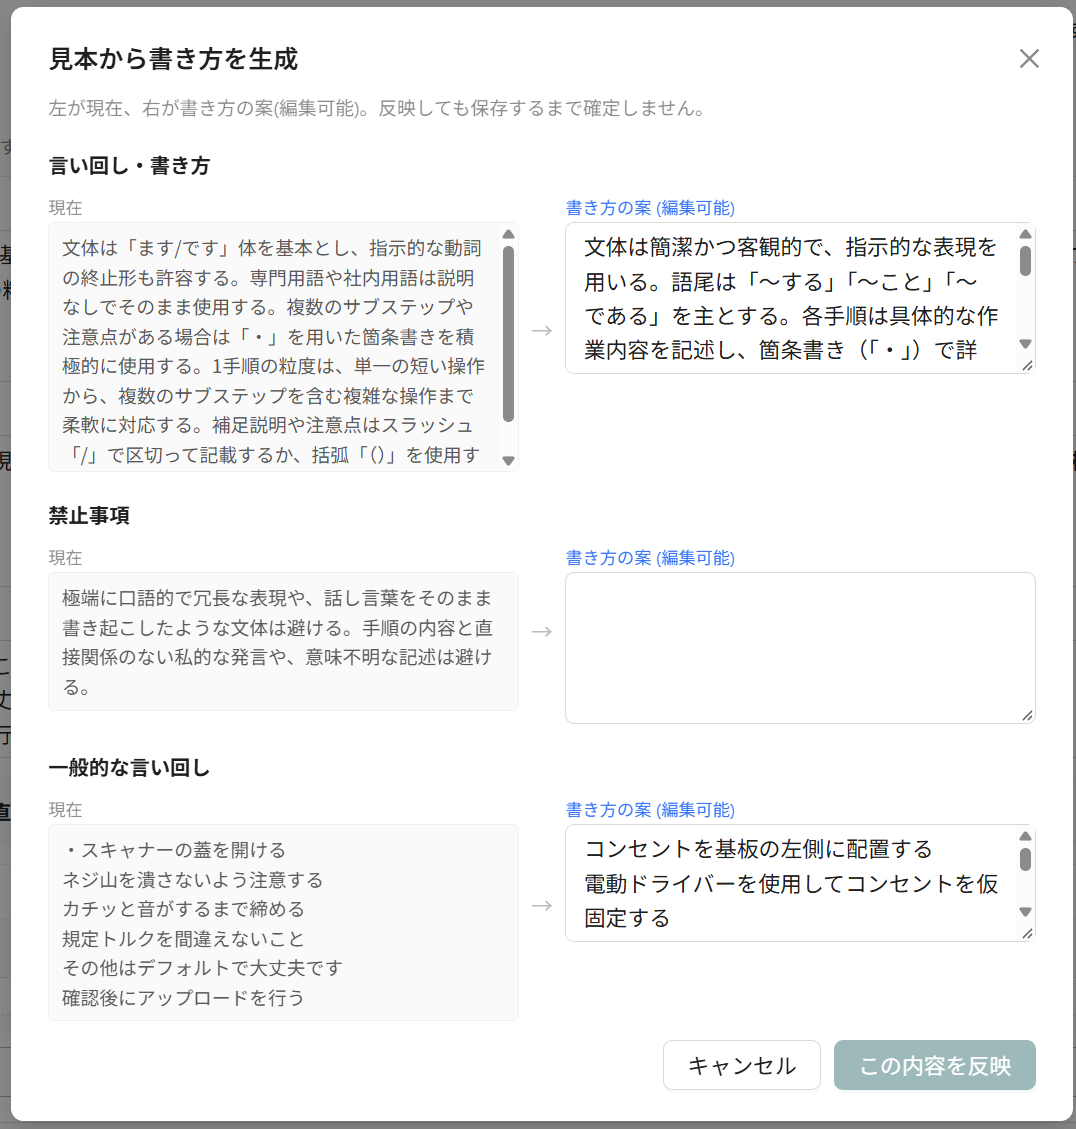Click resize grip of 禁止事項 proposal textarea
Image resolution: width=1076 pixels, height=1129 pixels.
coord(1027,715)
